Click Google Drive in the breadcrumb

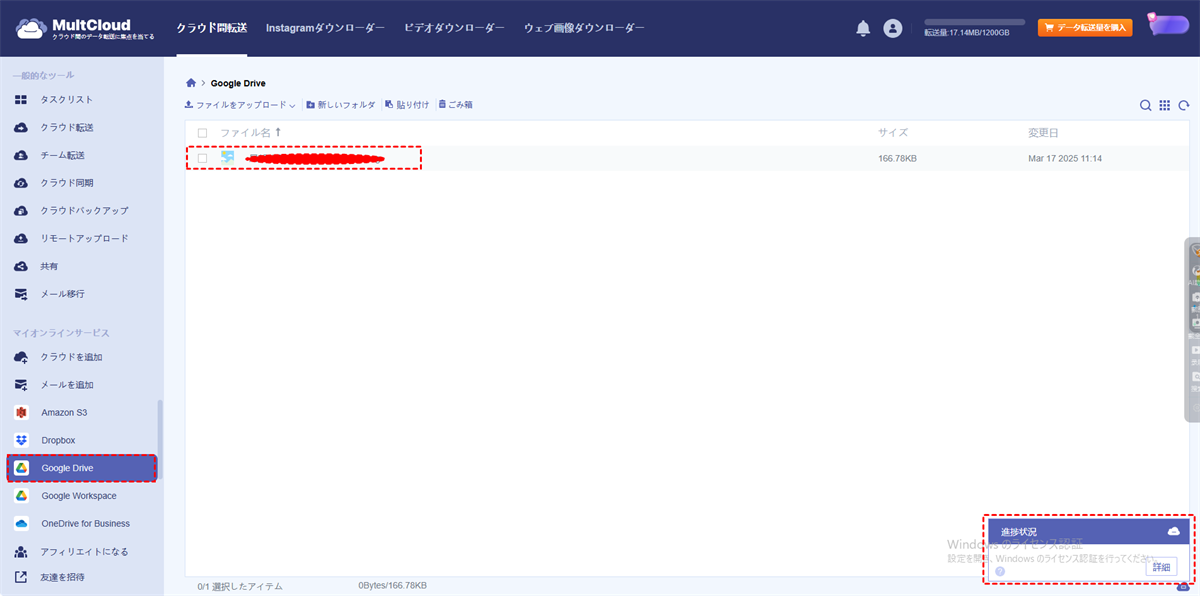pos(238,83)
